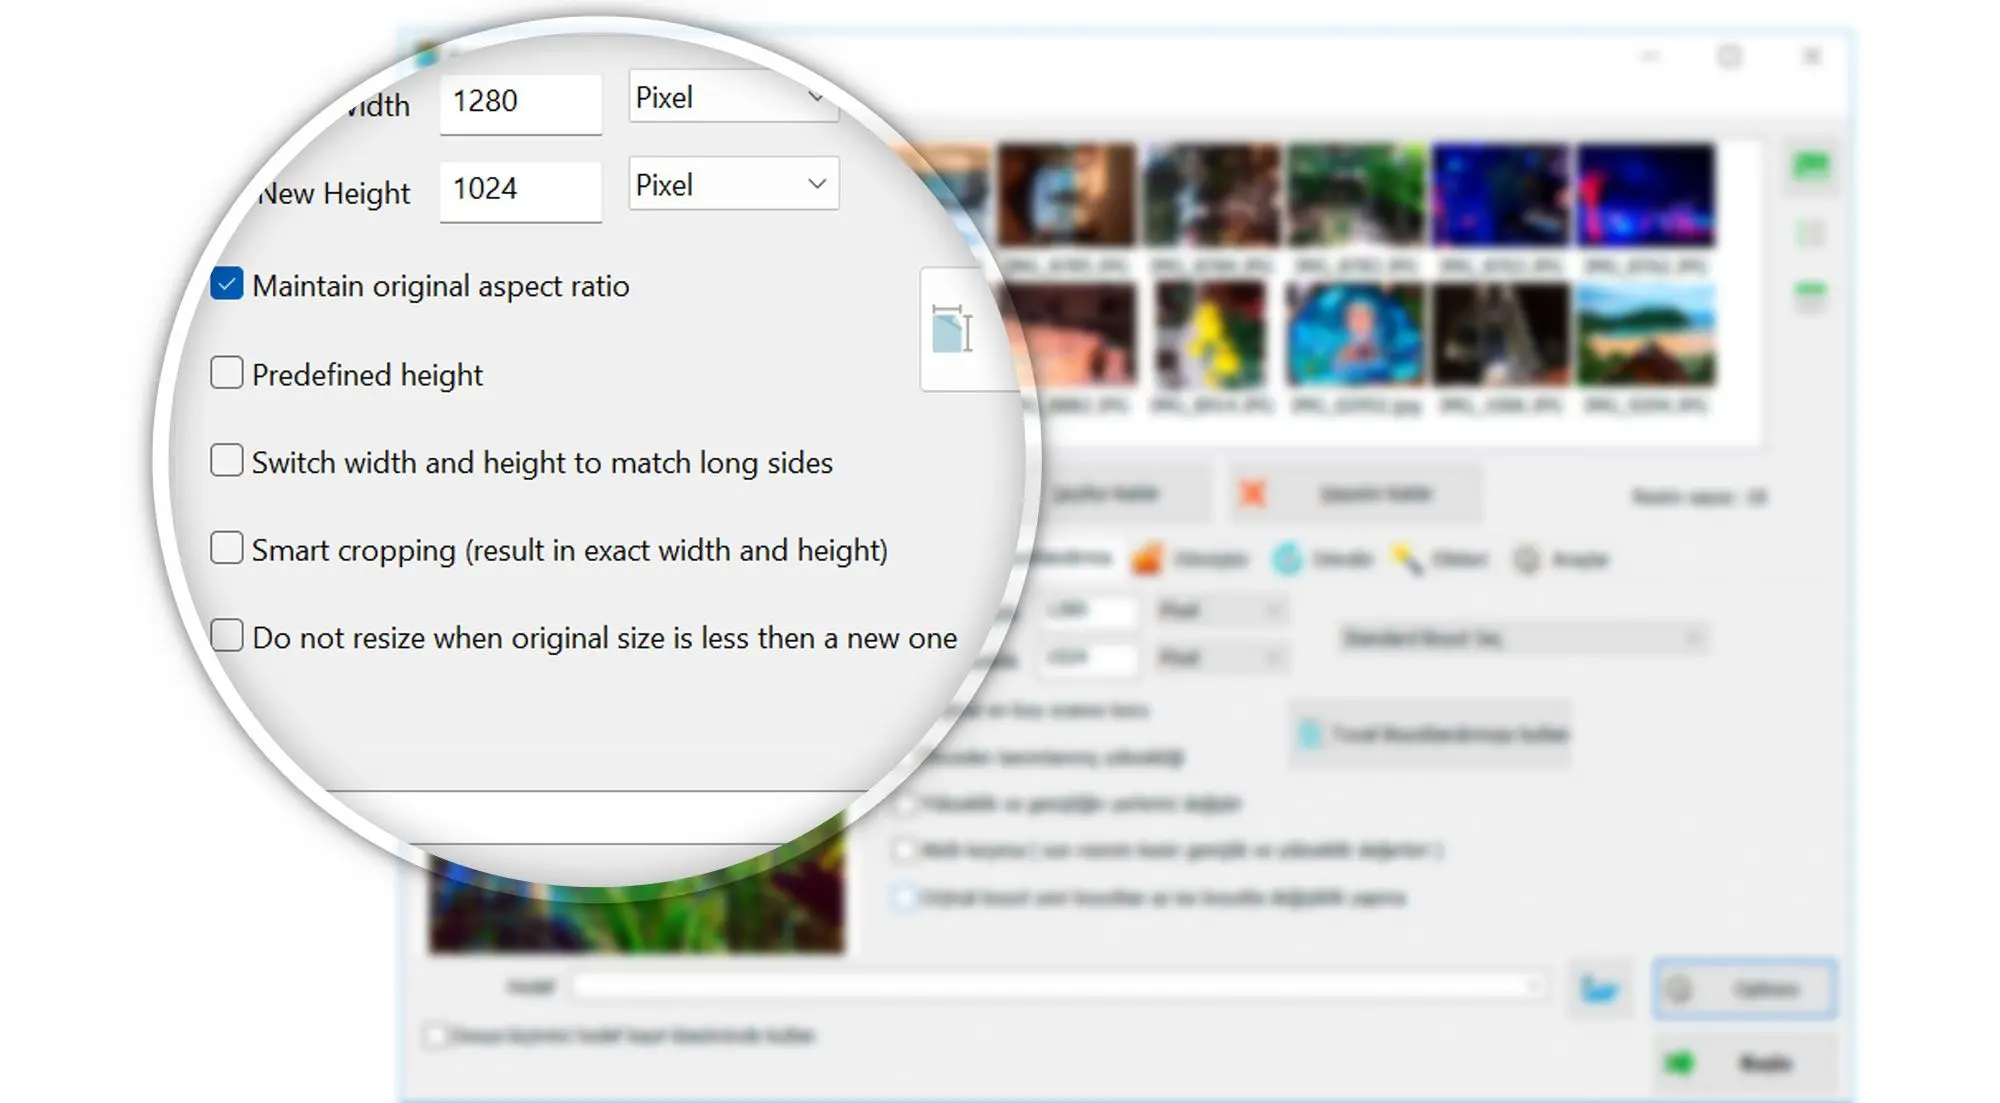Uncheck Maintain original aspect ratio
Viewport: 2000px width, 1103px height.
coord(227,285)
